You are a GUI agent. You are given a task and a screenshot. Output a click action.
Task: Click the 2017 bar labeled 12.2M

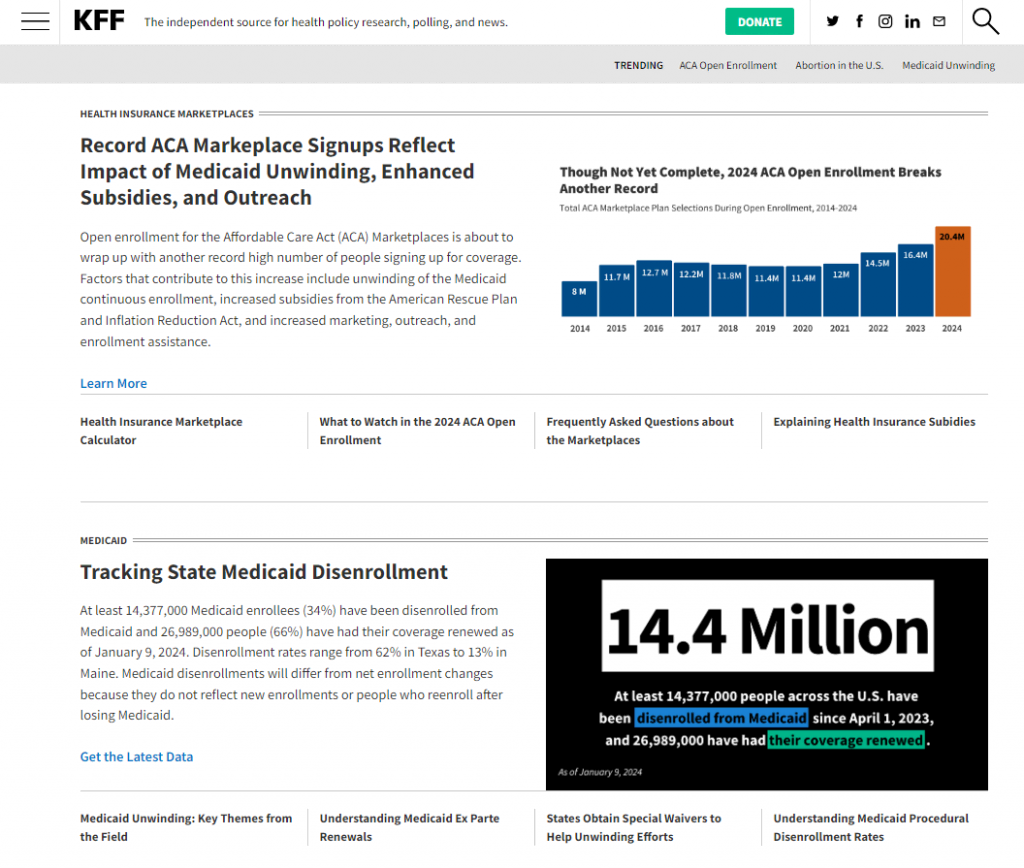pos(692,289)
